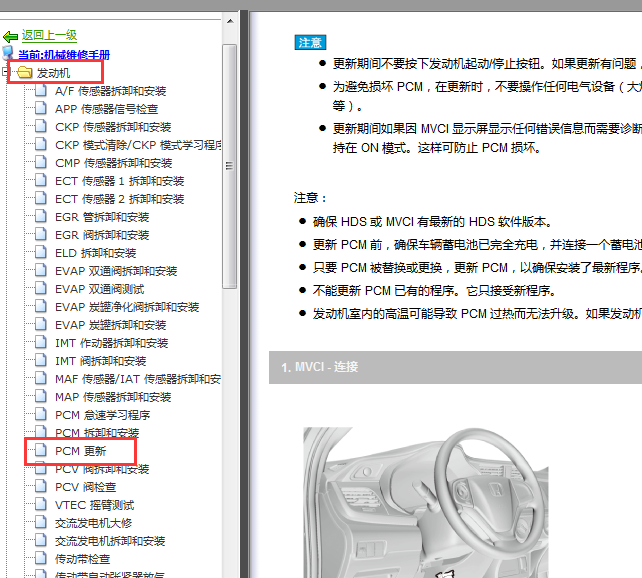Click document icon for MAP 传感器拆卸和安装
642x578 pixels.
click(x=41, y=397)
